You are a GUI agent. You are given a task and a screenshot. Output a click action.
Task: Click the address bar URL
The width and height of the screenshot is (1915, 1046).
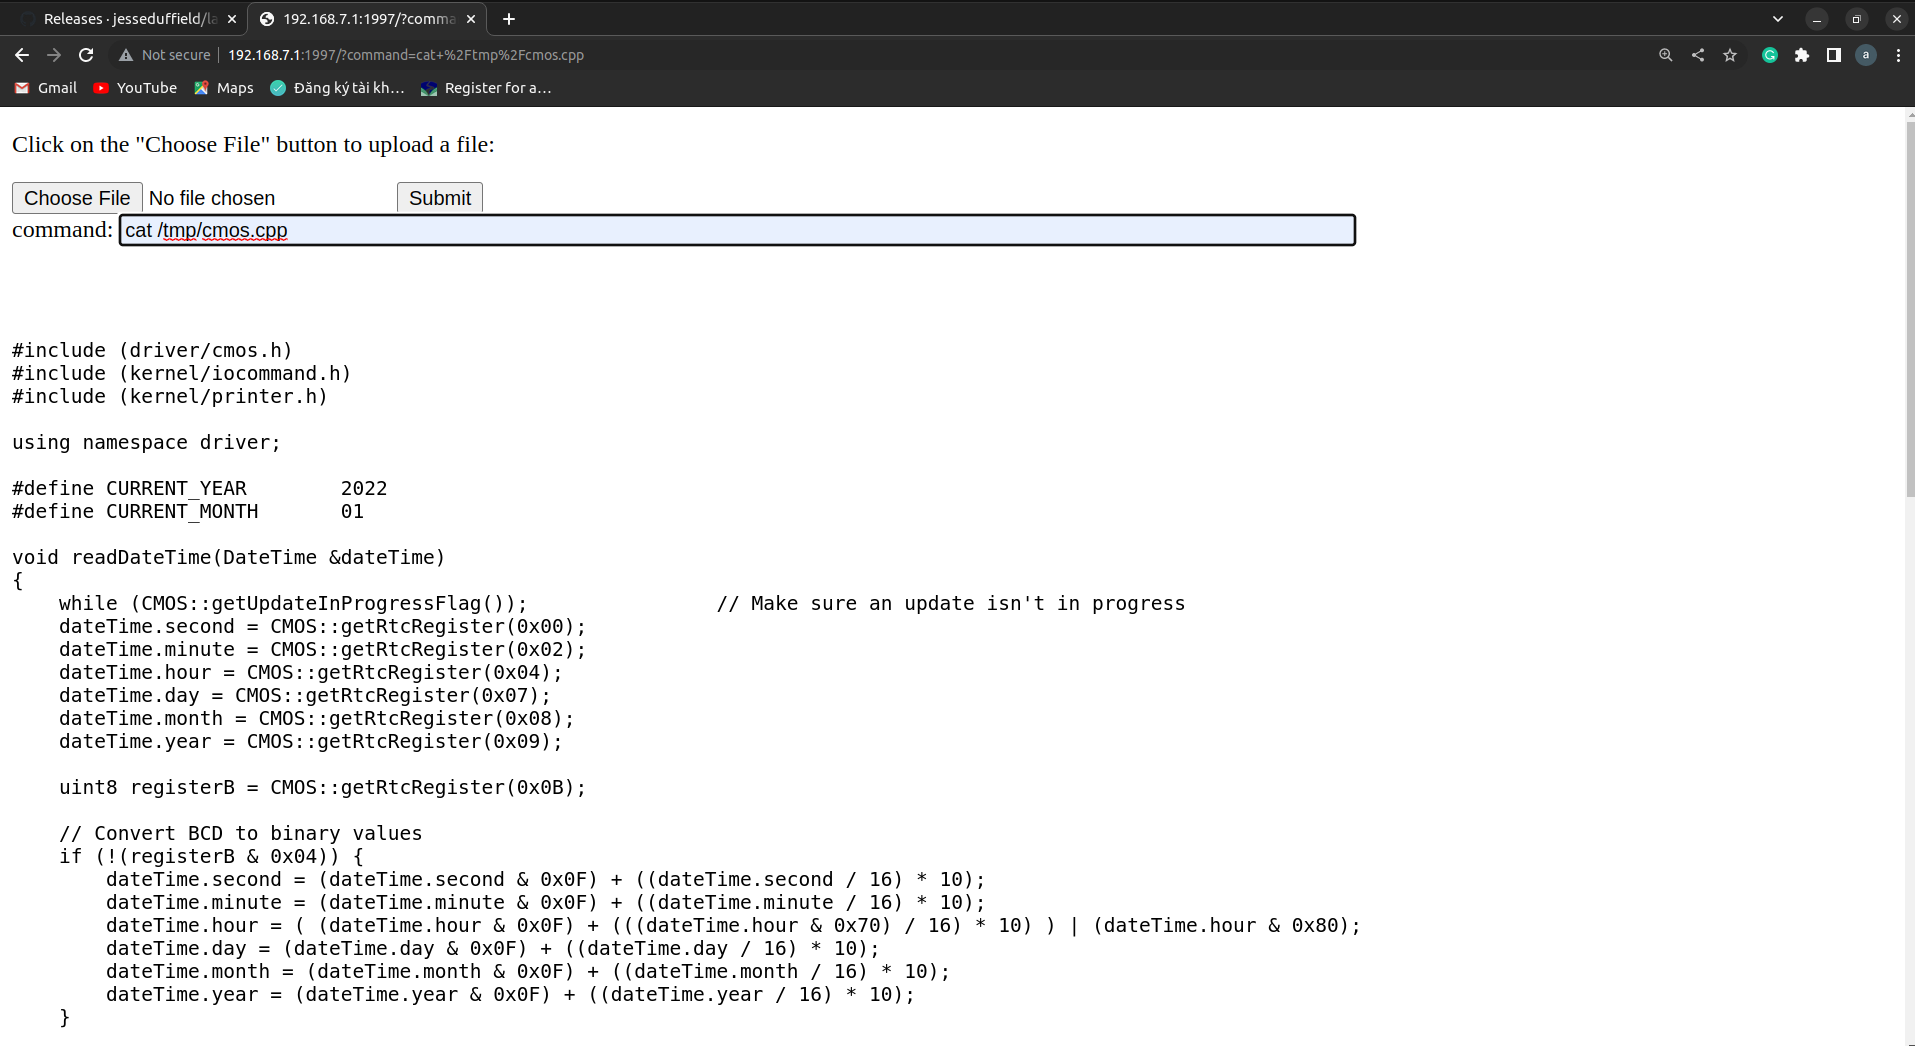406,55
